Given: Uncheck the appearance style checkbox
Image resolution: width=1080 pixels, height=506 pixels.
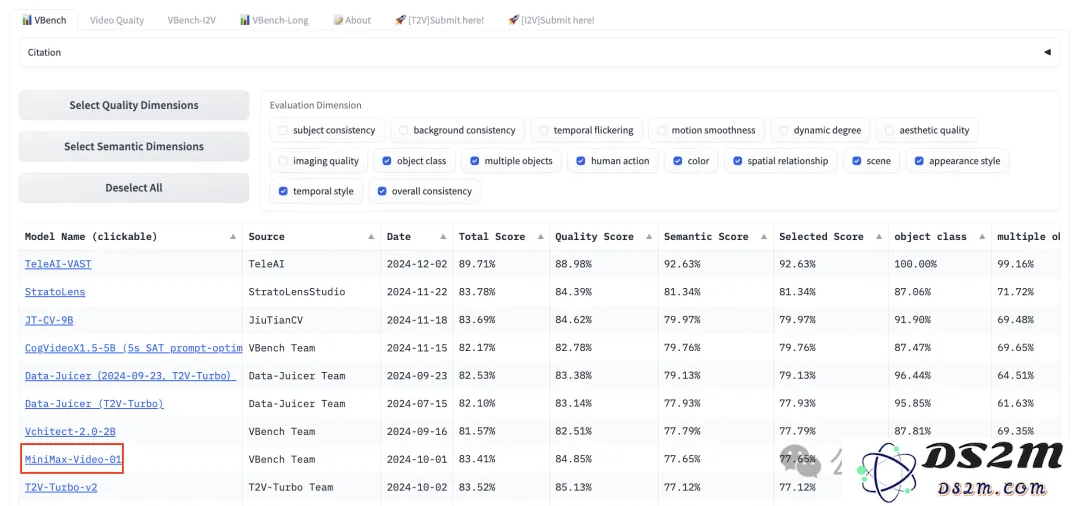Looking at the screenshot, I should coord(920,161).
